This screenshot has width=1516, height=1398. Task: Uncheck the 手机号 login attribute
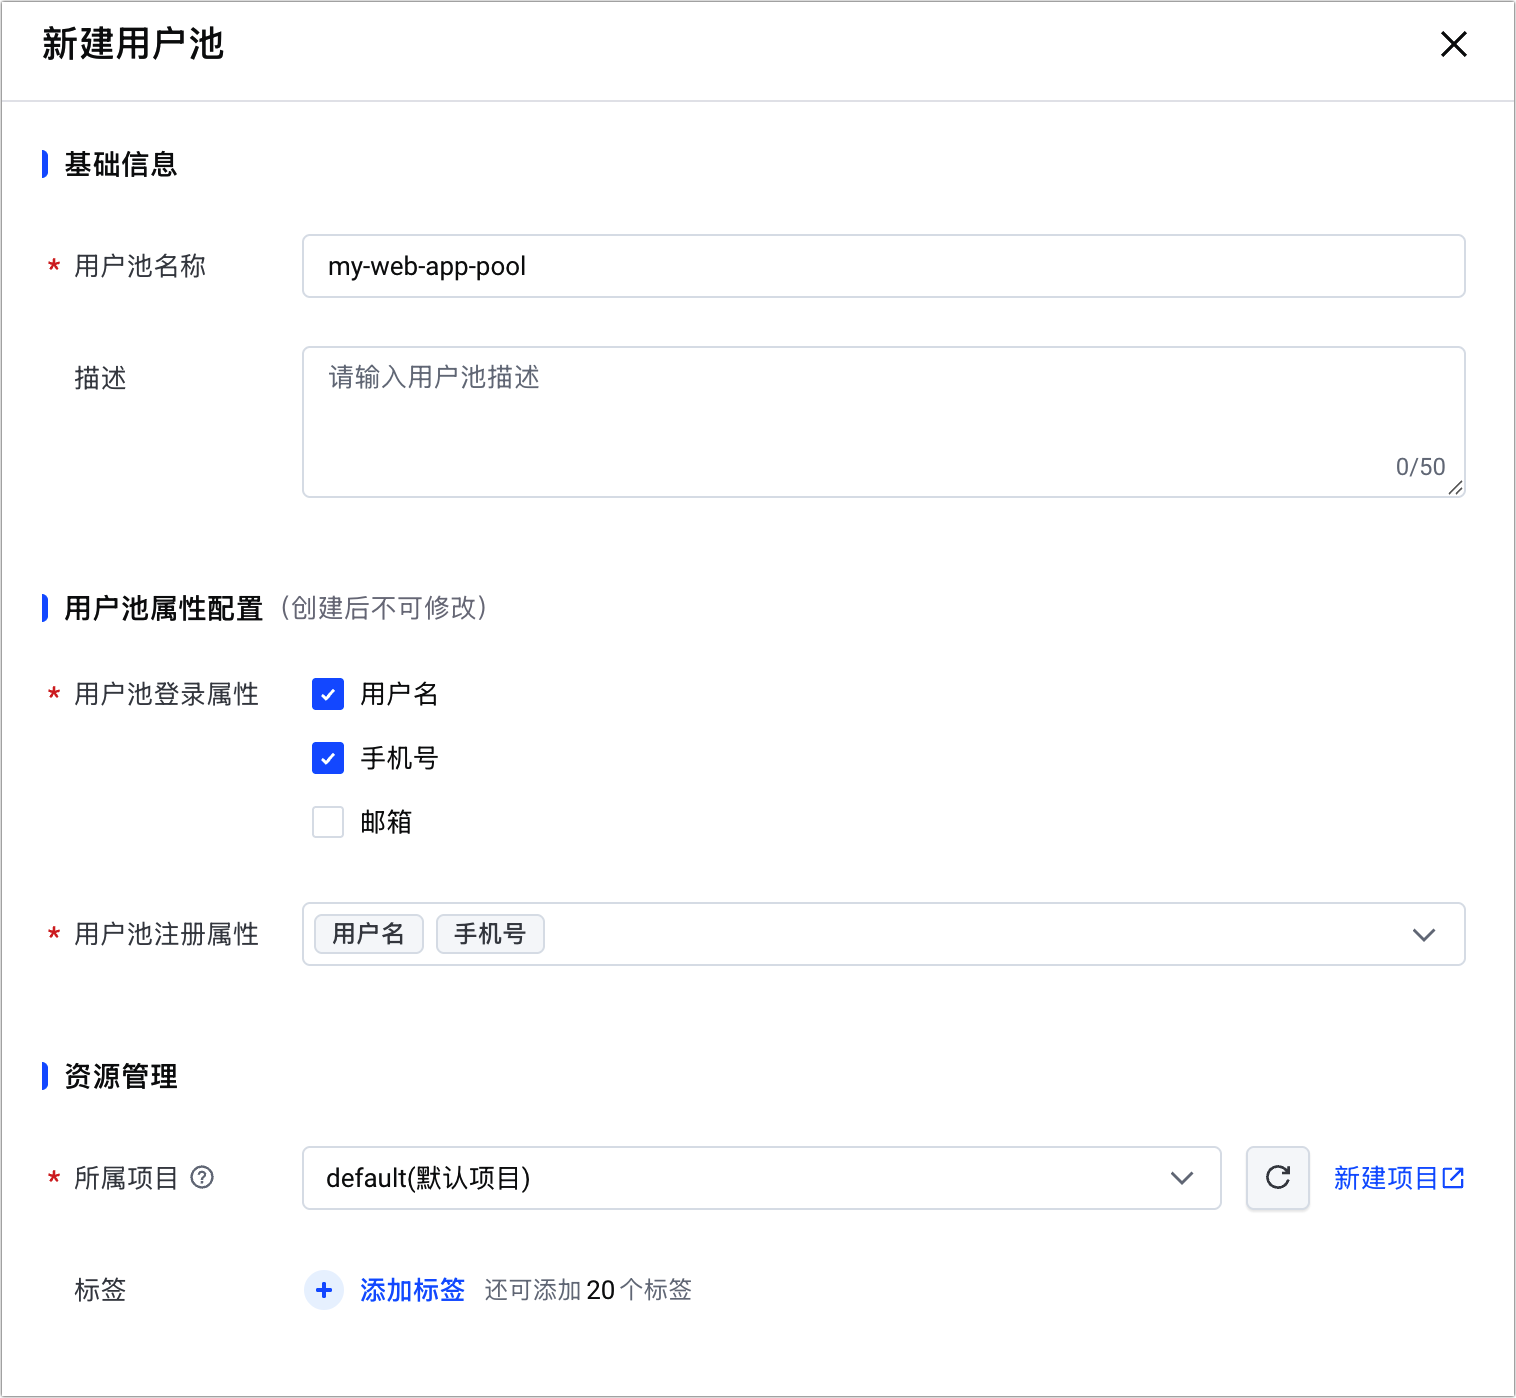[328, 758]
